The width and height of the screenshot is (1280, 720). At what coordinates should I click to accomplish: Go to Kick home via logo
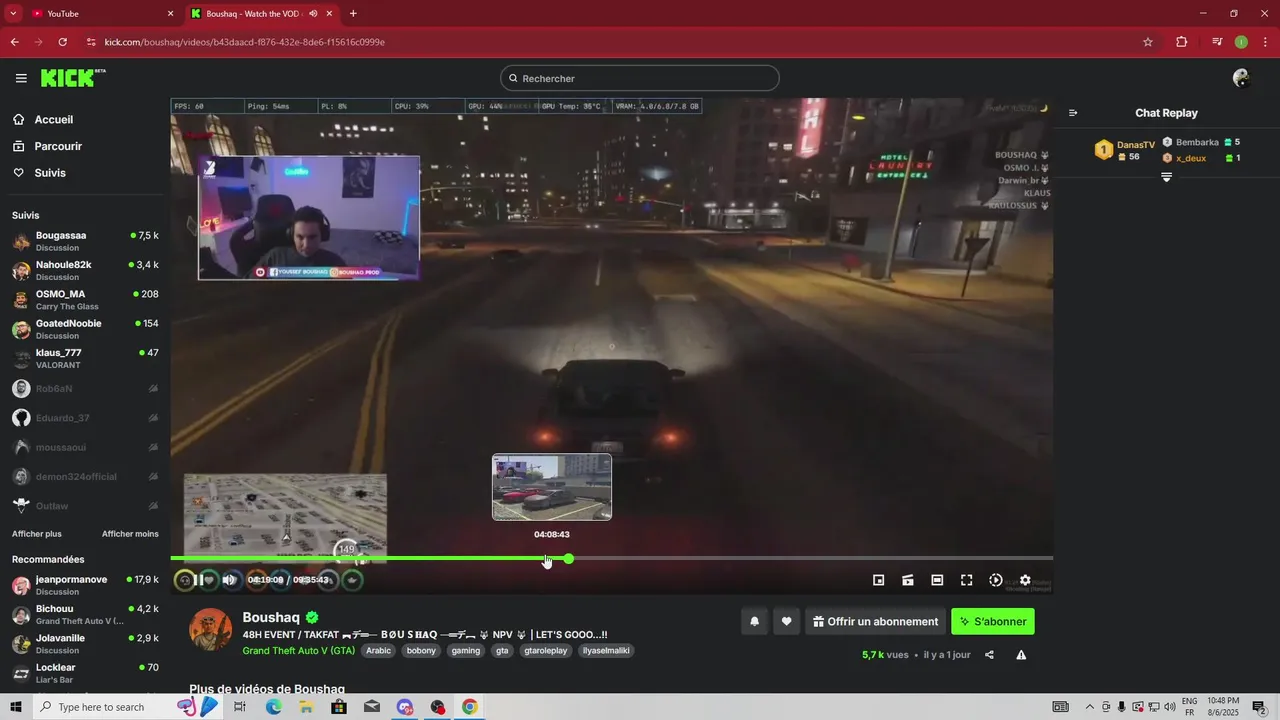point(72,78)
